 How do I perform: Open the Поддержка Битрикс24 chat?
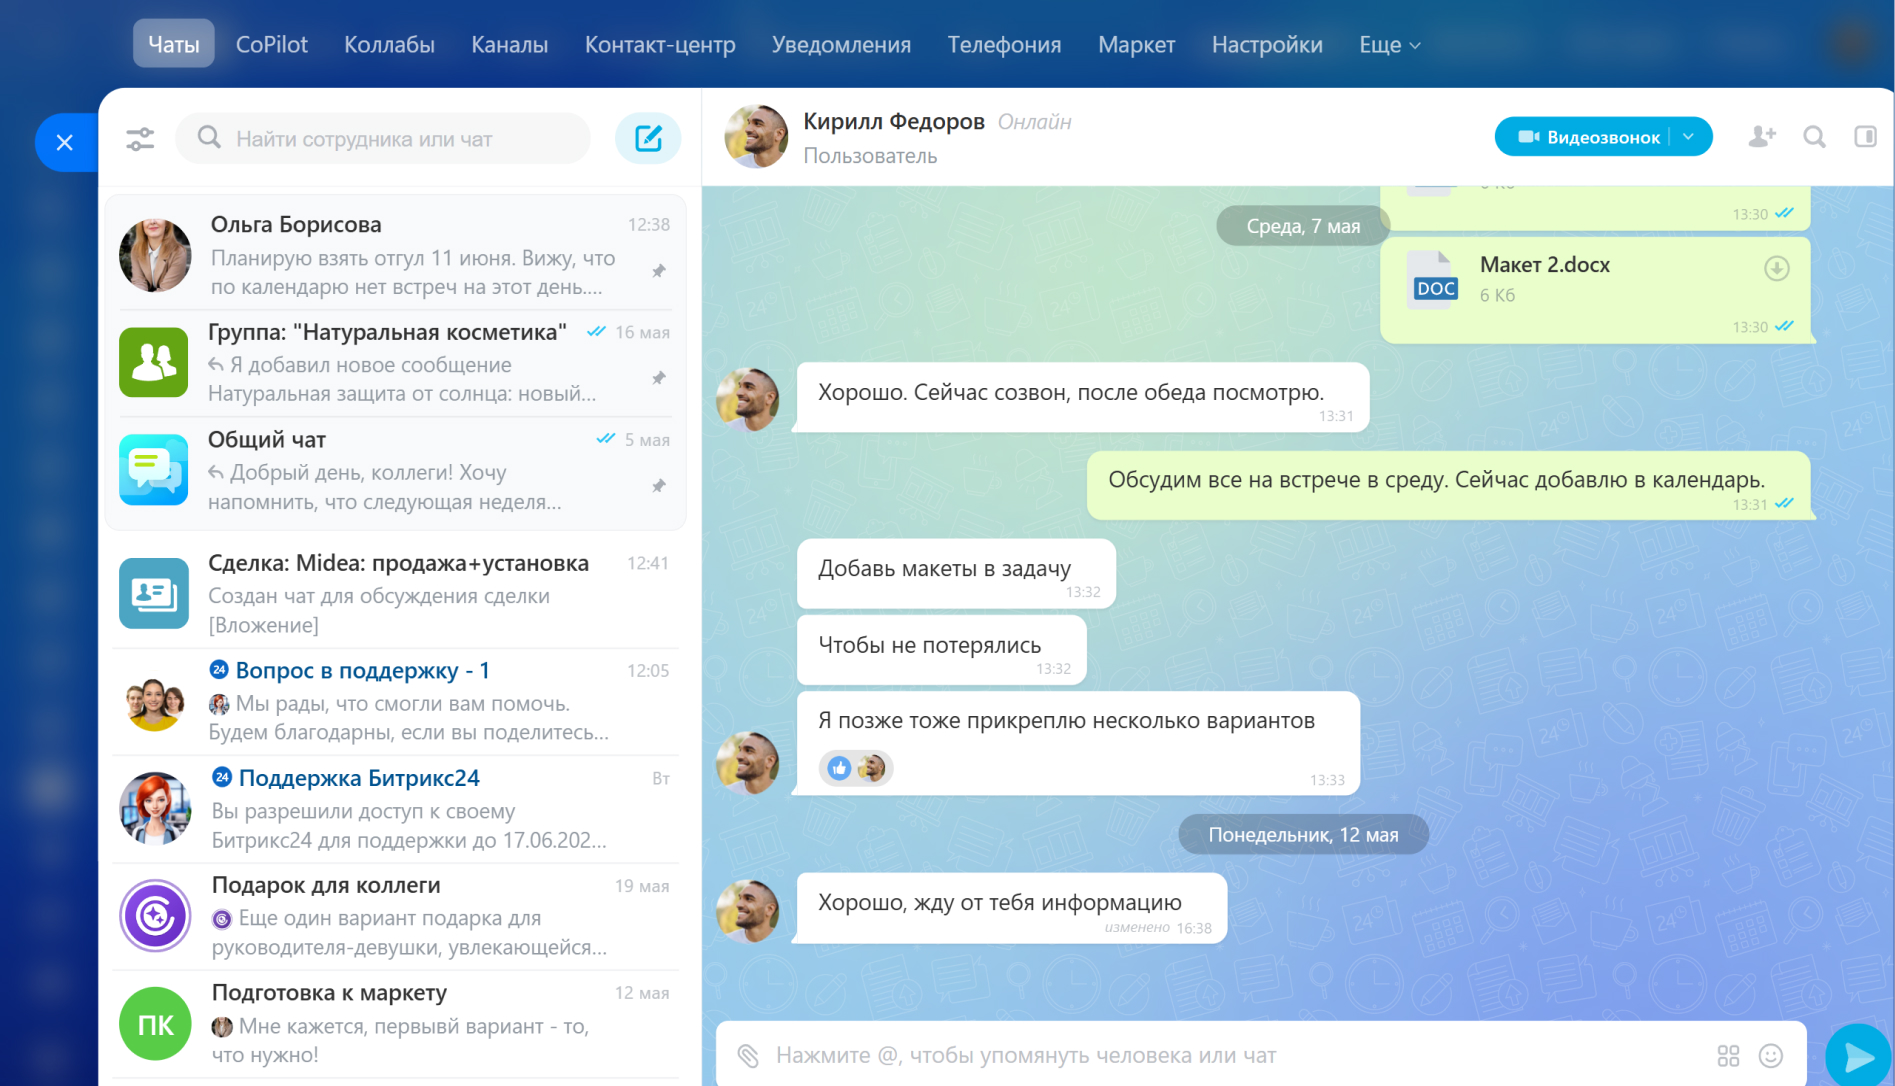click(396, 808)
